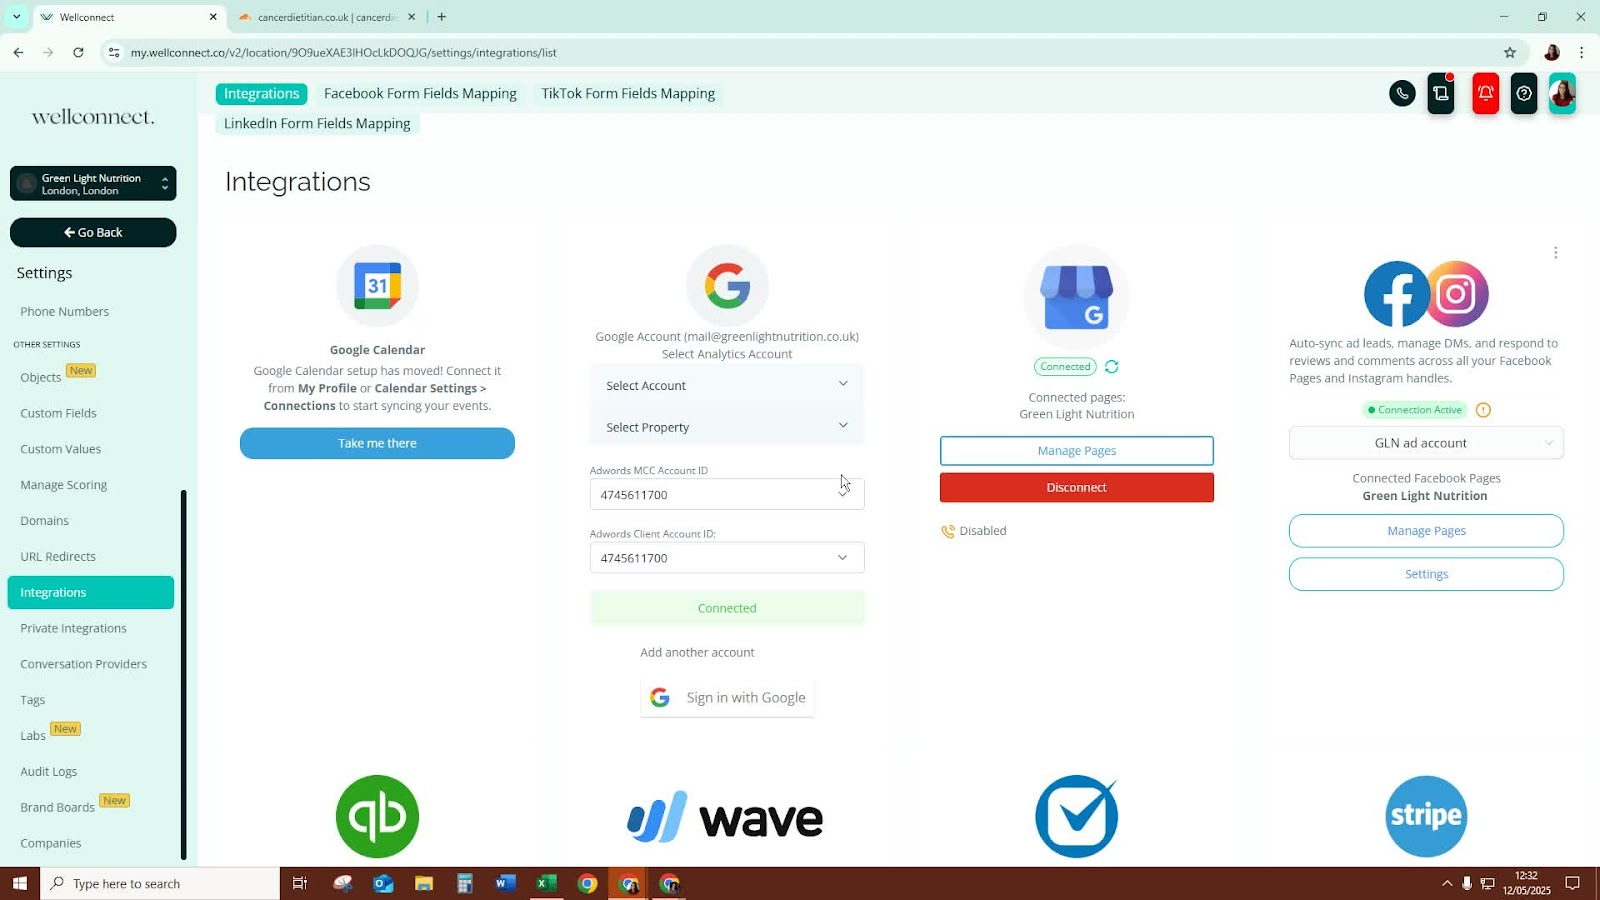
Task: Click the Google G logo above the Google Account
Action: (727, 286)
